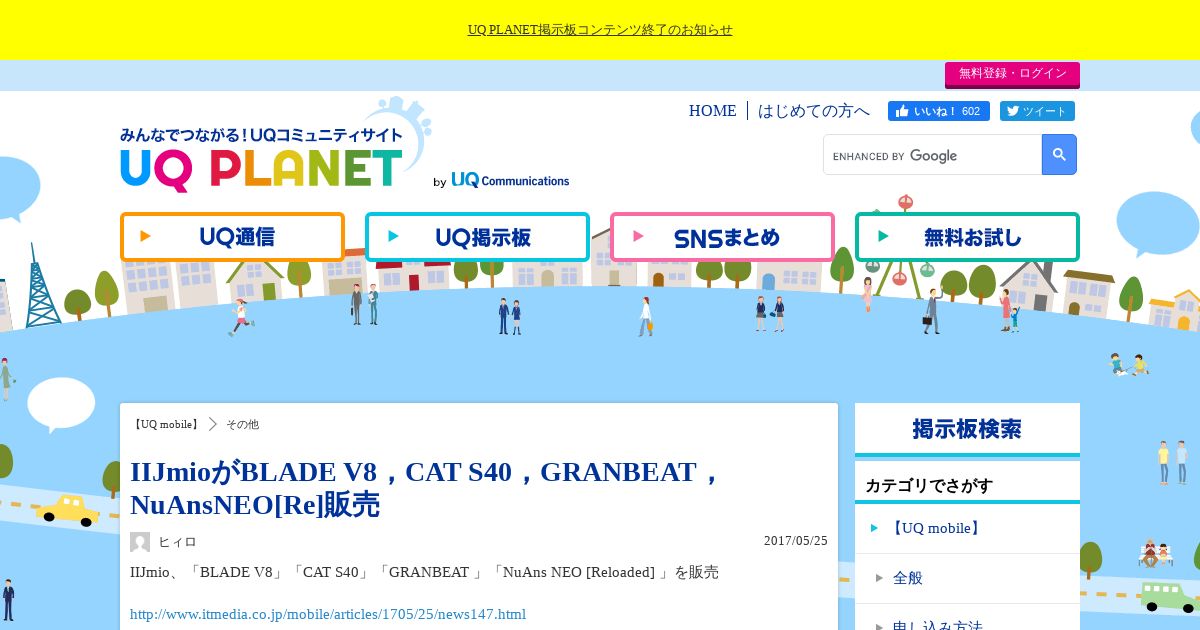This screenshot has width=1200, height=630.
Task: Click the magnifier search submit icon
Action: tap(1059, 155)
